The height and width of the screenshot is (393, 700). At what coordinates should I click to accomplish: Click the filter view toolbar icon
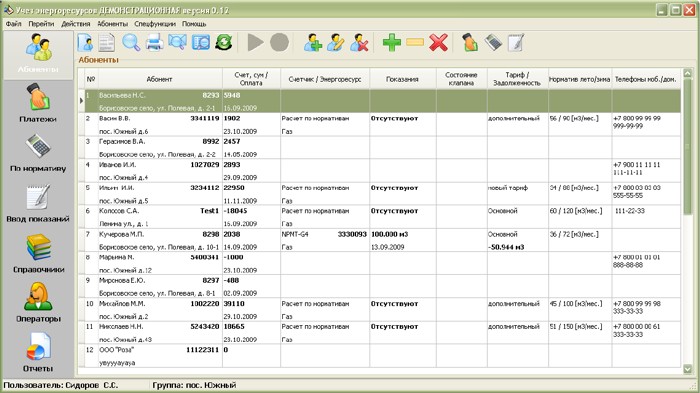click(x=201, y=43)
